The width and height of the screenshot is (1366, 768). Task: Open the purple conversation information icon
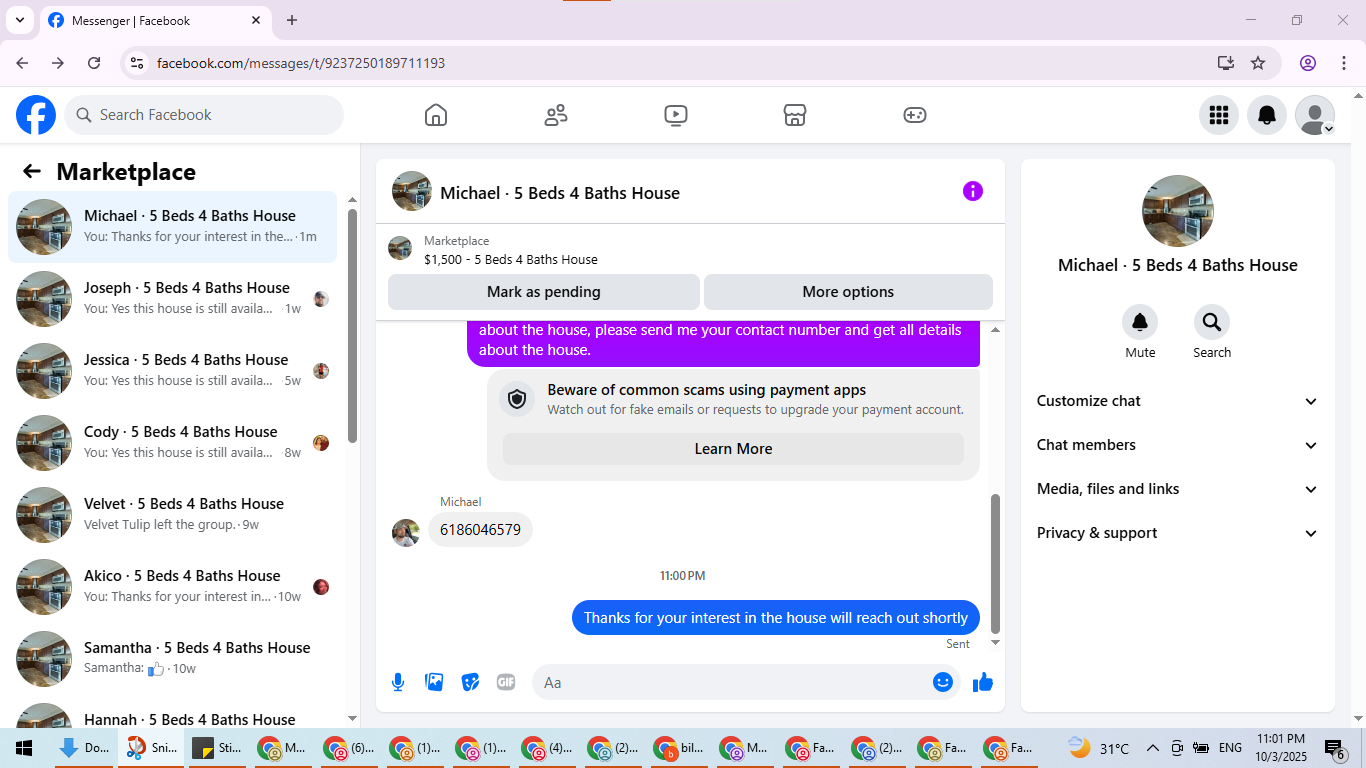pyautogui.click(x=973, y=191)
